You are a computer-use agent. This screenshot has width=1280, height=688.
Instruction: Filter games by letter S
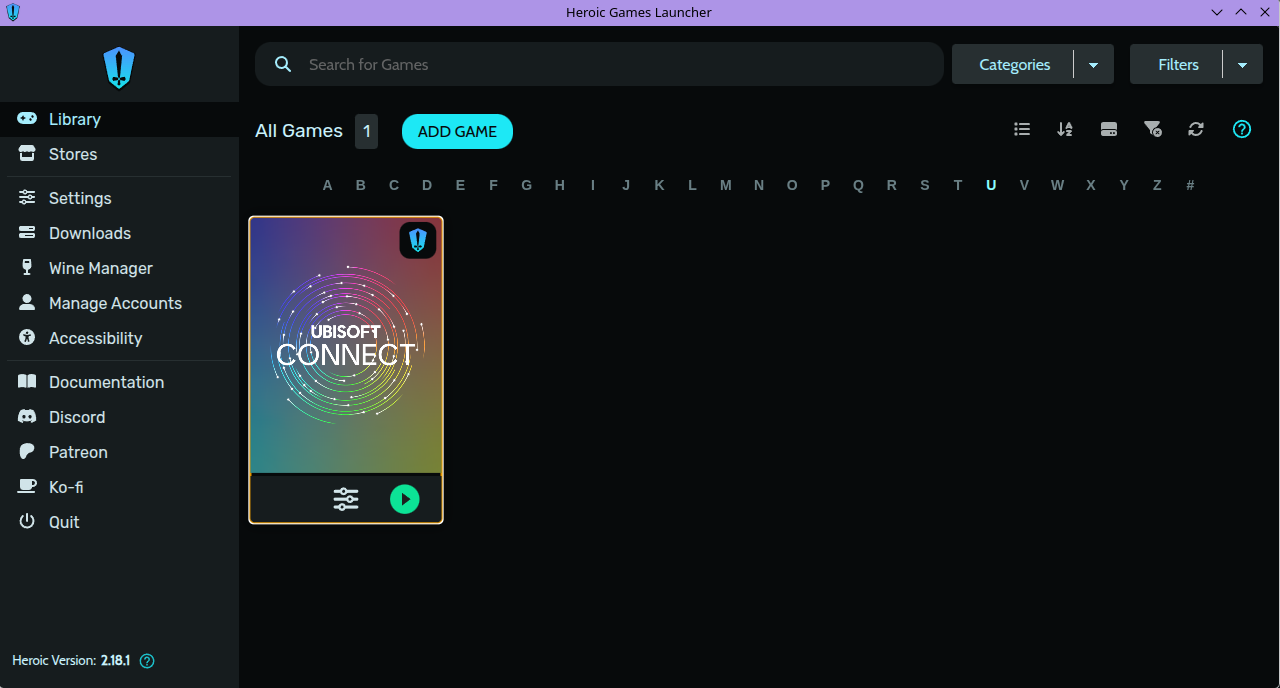(925, 185)
